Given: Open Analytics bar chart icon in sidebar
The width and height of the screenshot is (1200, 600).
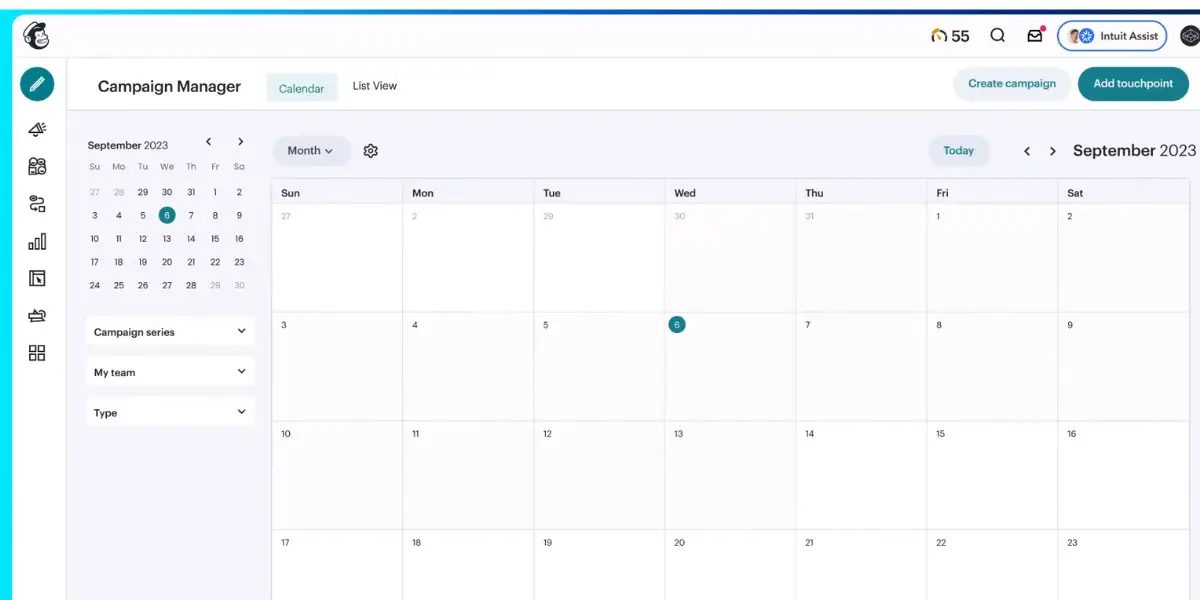Looking at the screenshot, I should point(37,241).
